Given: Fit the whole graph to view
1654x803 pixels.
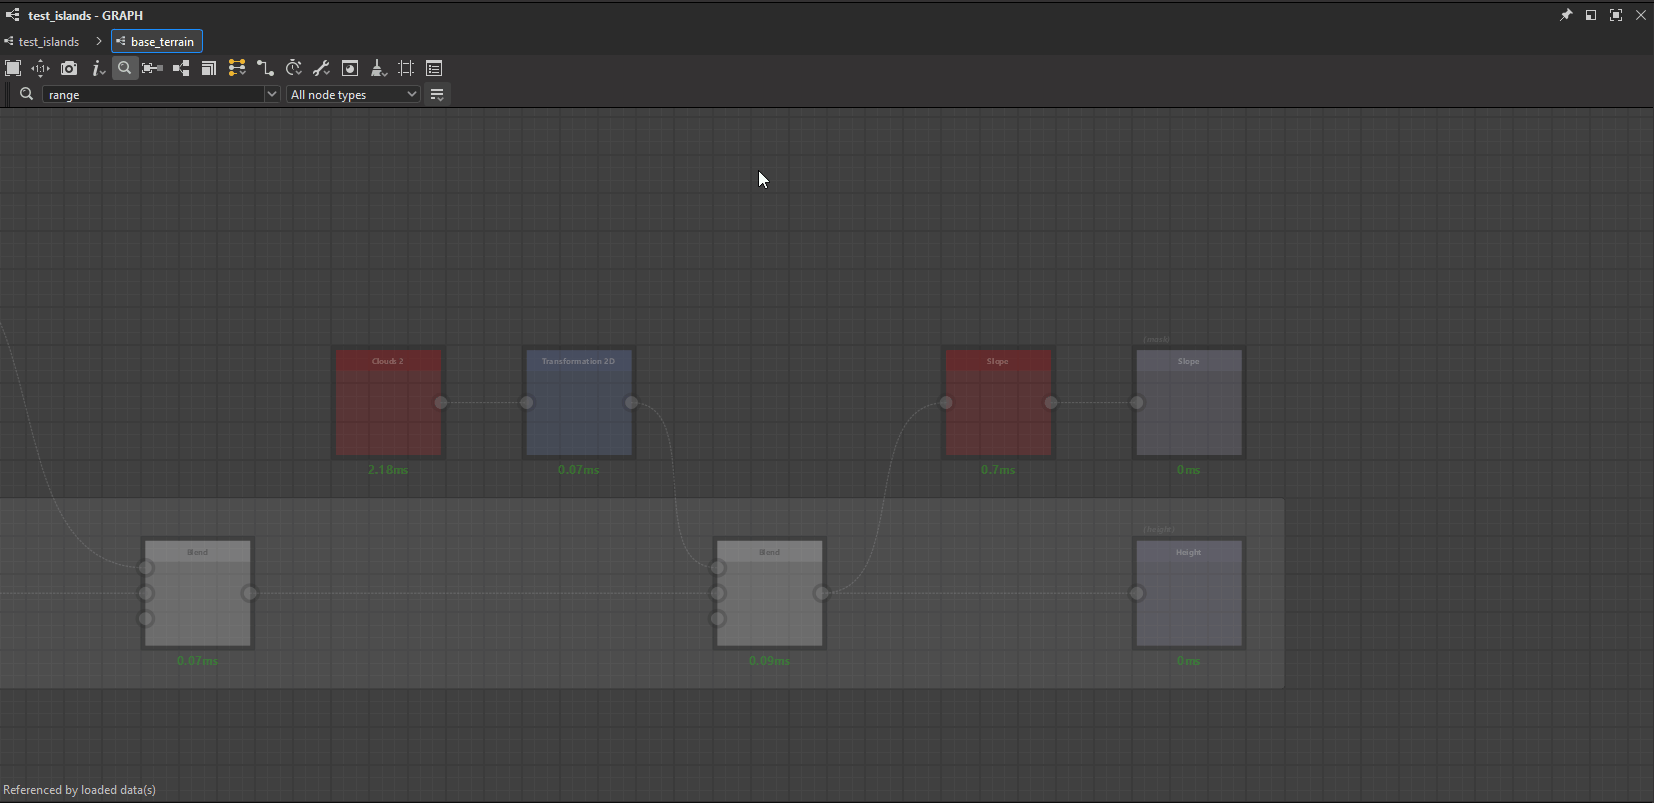Looking at the screenshot, I should pyautogui.click(x=13, y=68).
